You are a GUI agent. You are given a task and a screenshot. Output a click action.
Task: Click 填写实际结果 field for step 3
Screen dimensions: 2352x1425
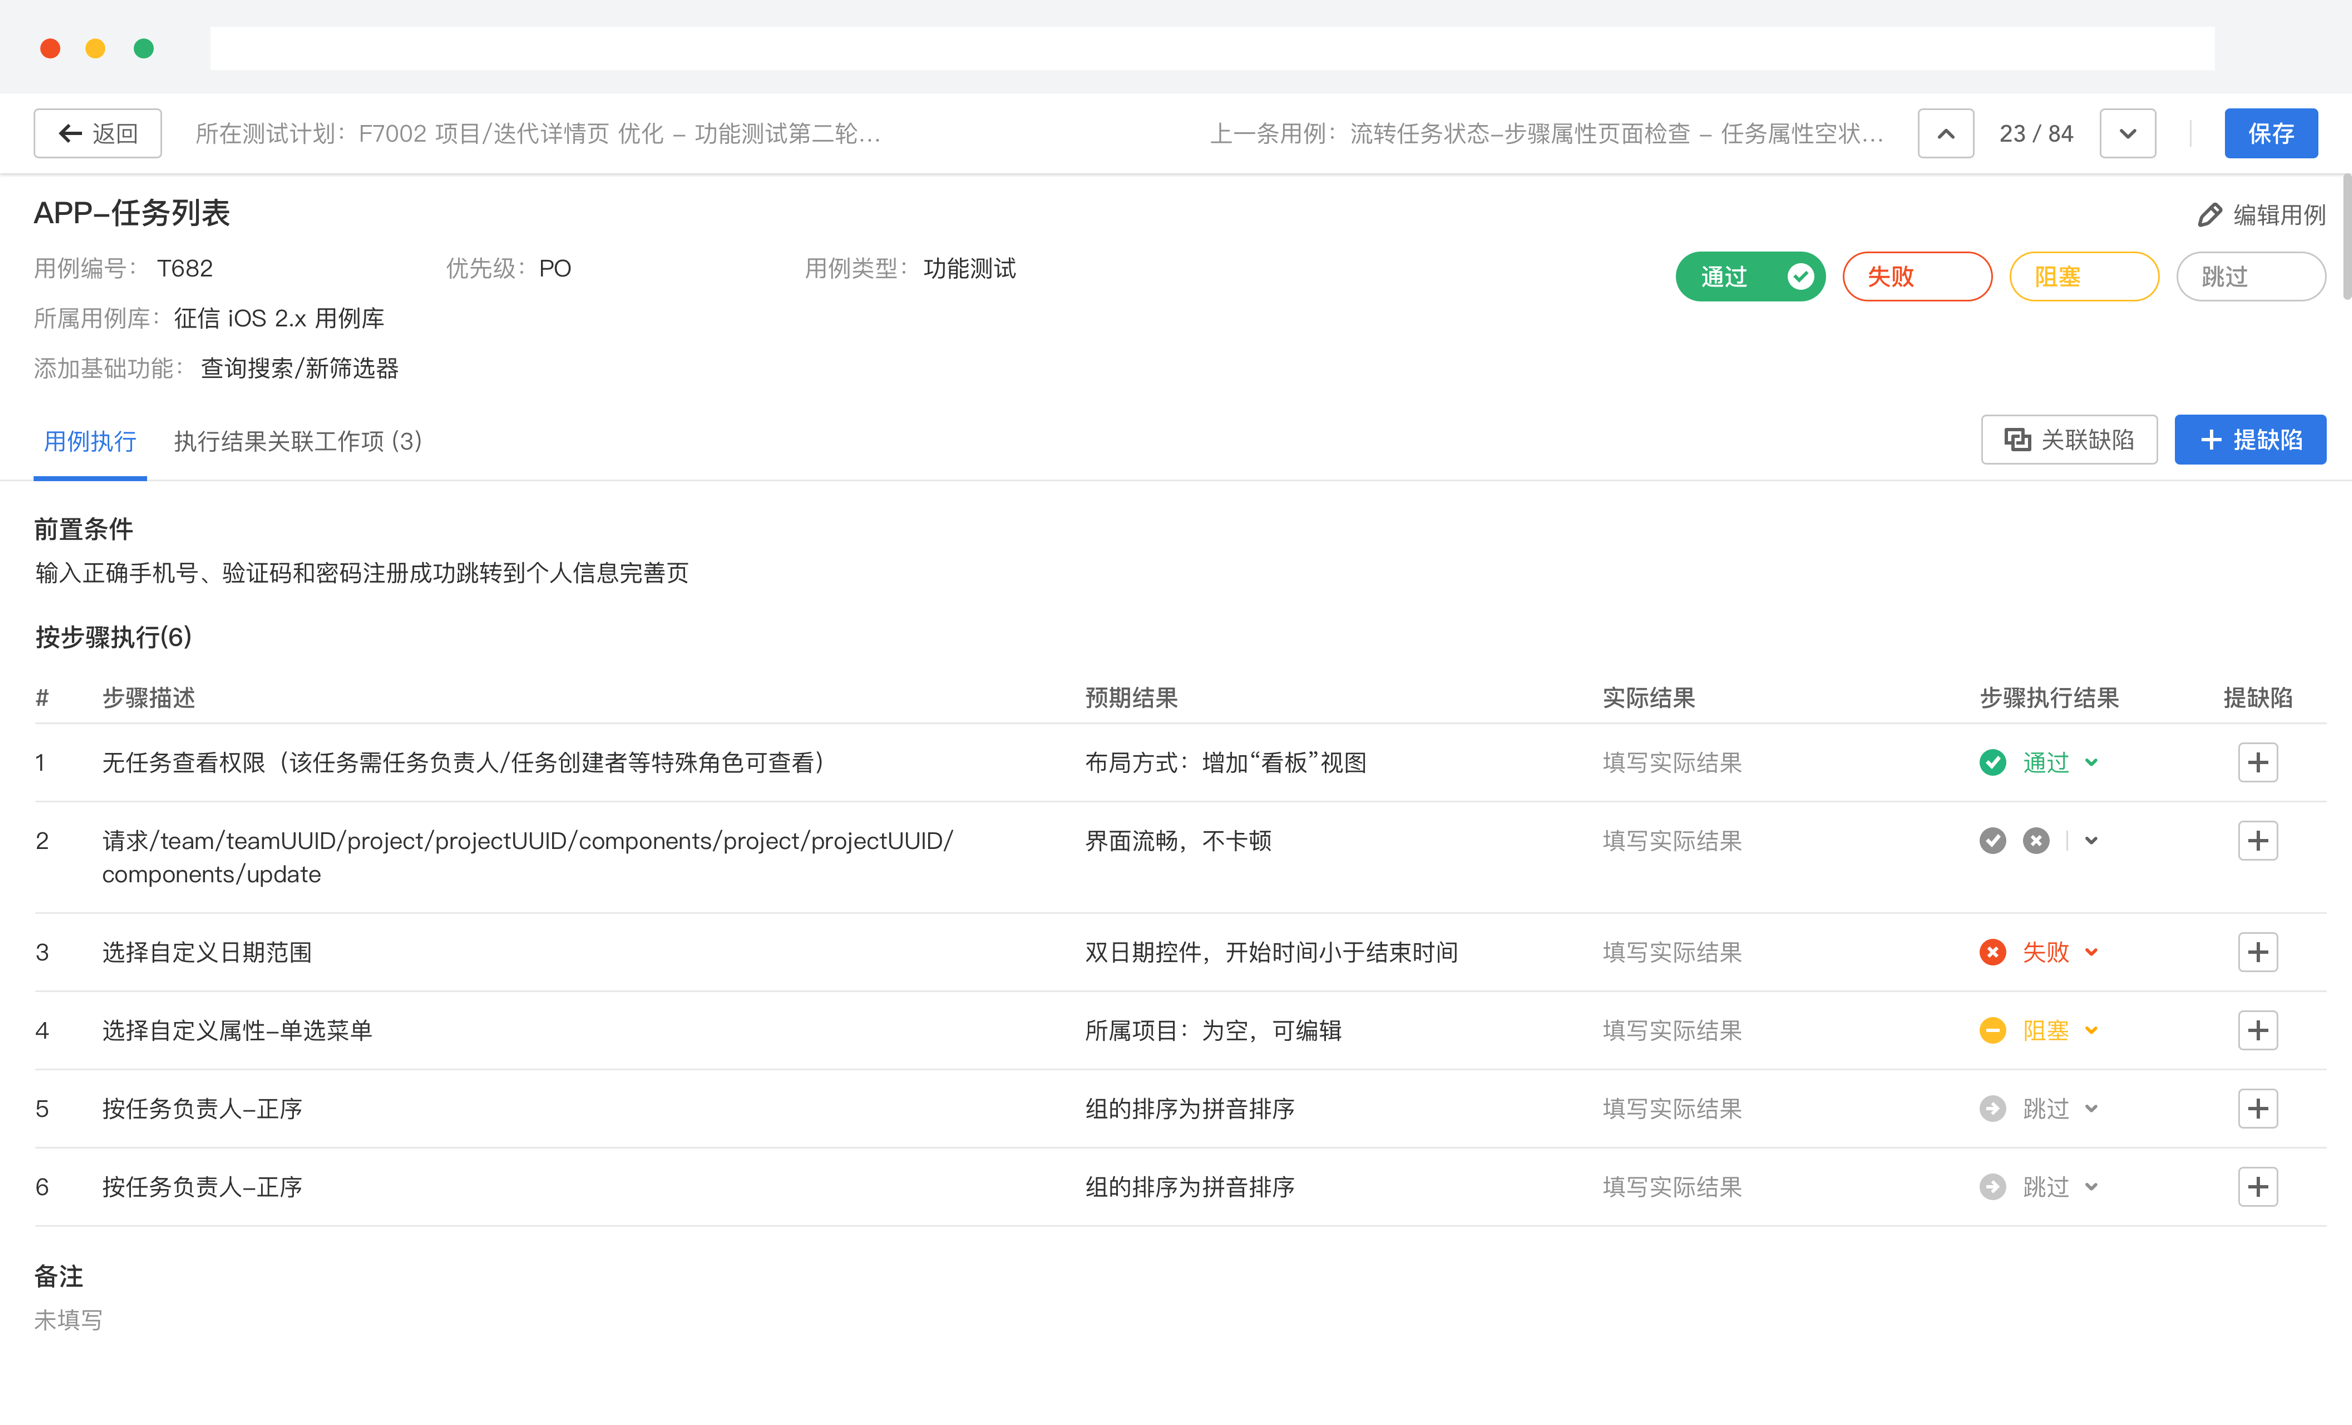point(1671,952)
